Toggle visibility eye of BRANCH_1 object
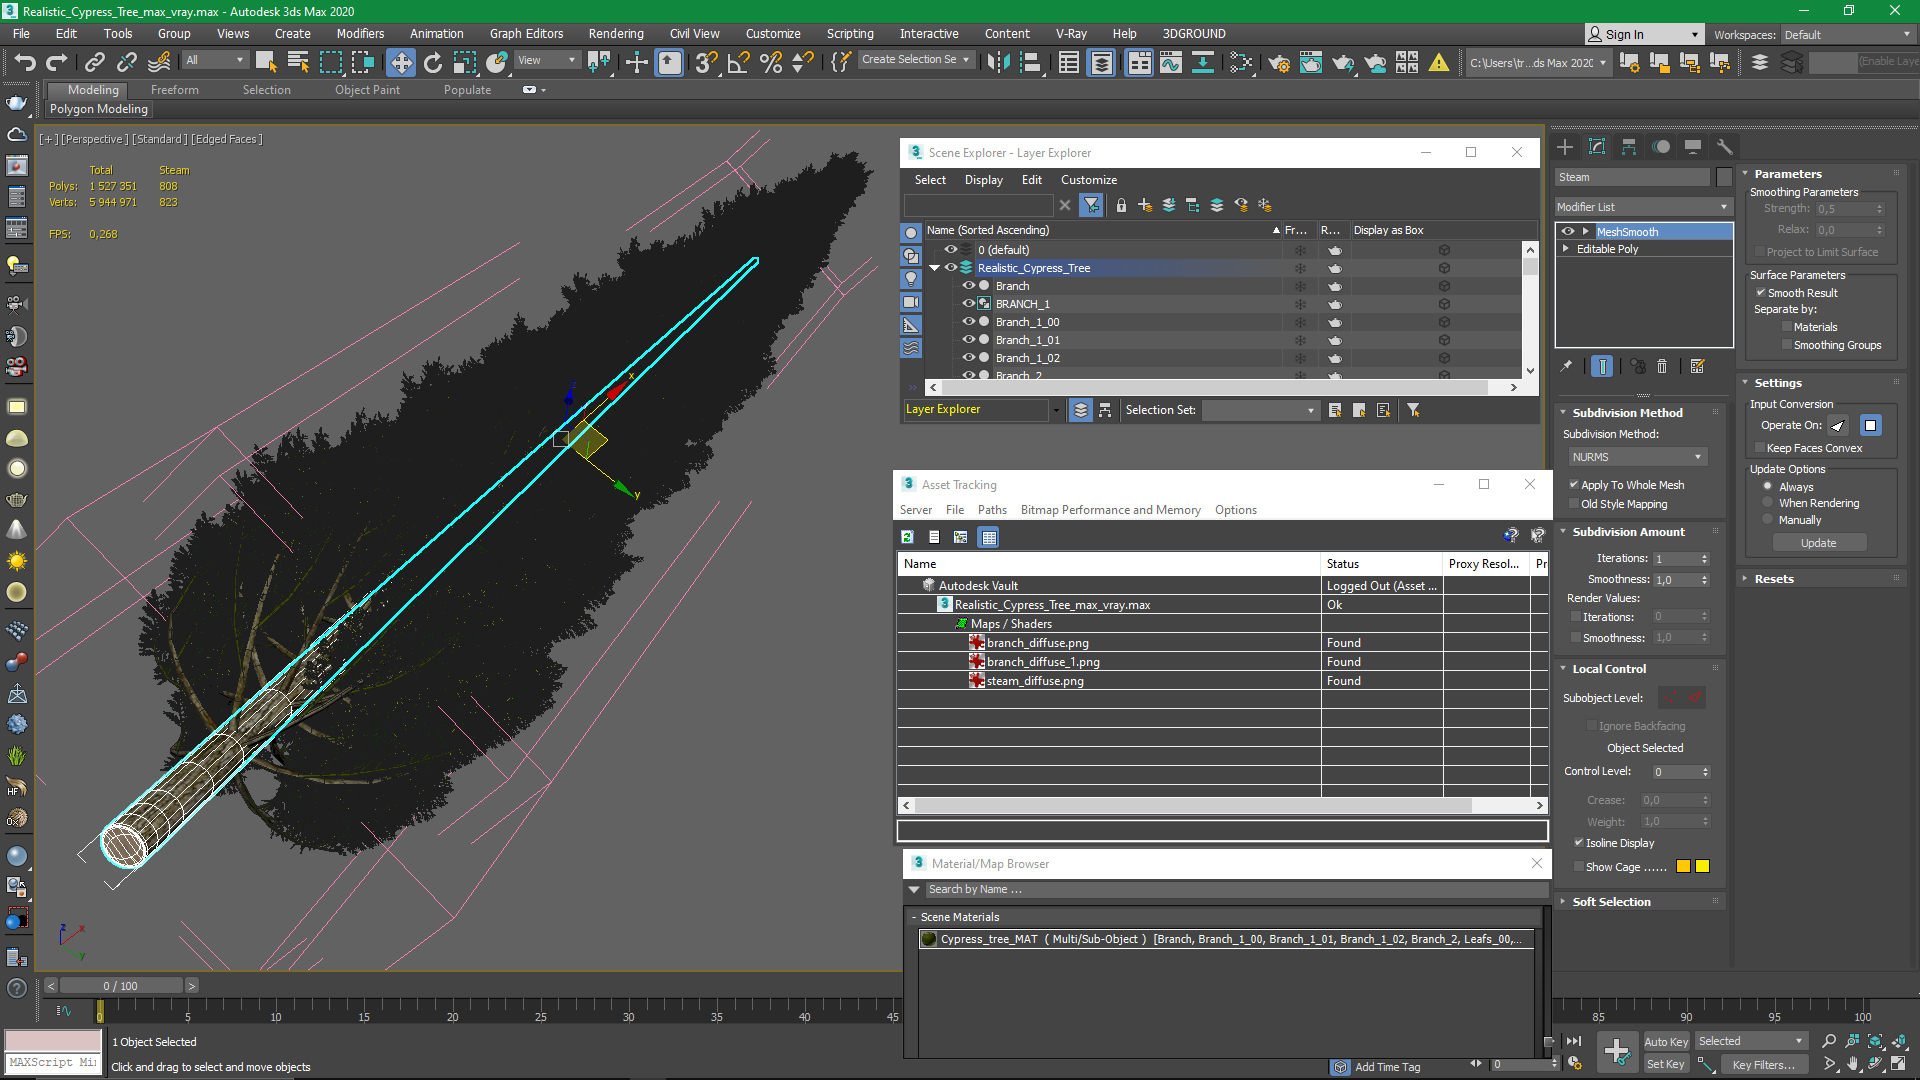This screenshot has width=1920, height=1080. [968, 304]
